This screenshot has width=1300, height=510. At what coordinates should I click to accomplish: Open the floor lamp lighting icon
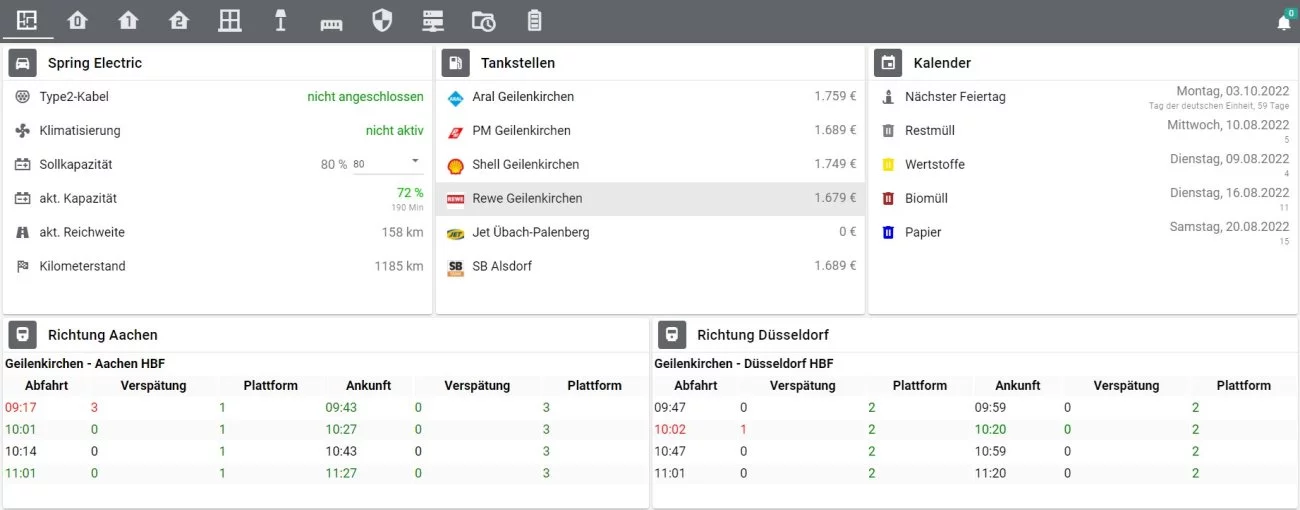pyautogui.click(x=281, y=20)
